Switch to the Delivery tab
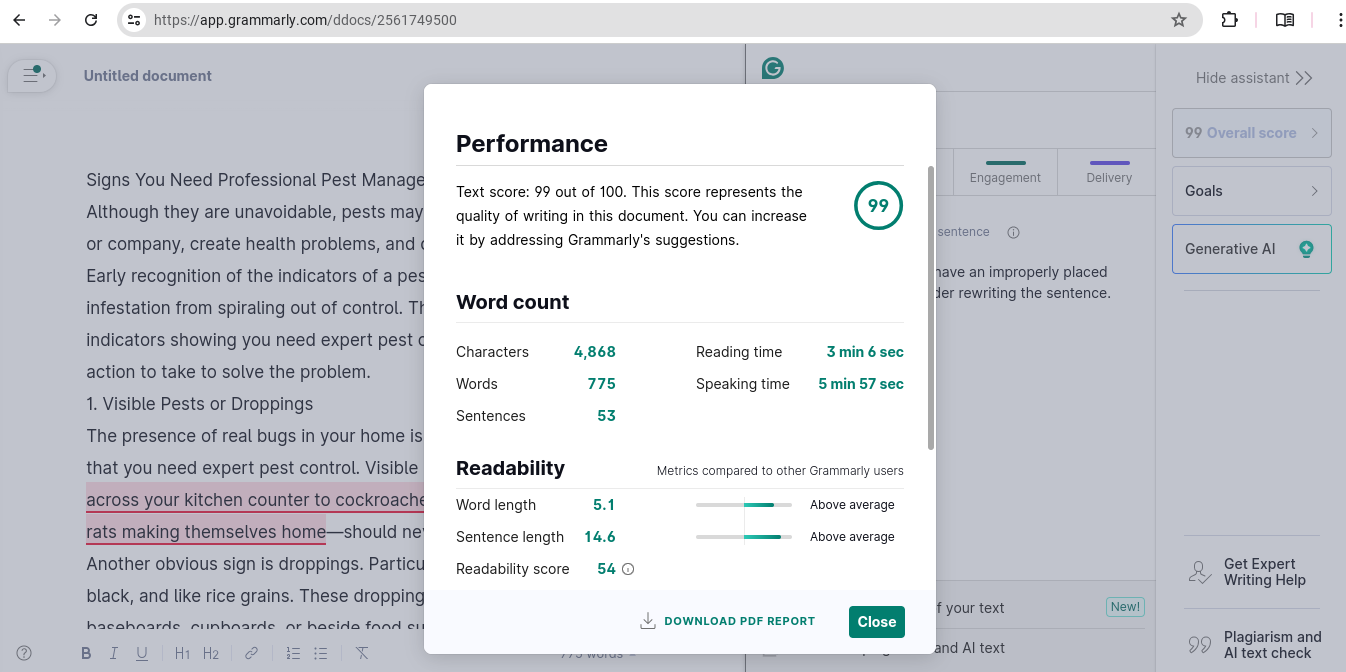 [x=1109, y=172]
